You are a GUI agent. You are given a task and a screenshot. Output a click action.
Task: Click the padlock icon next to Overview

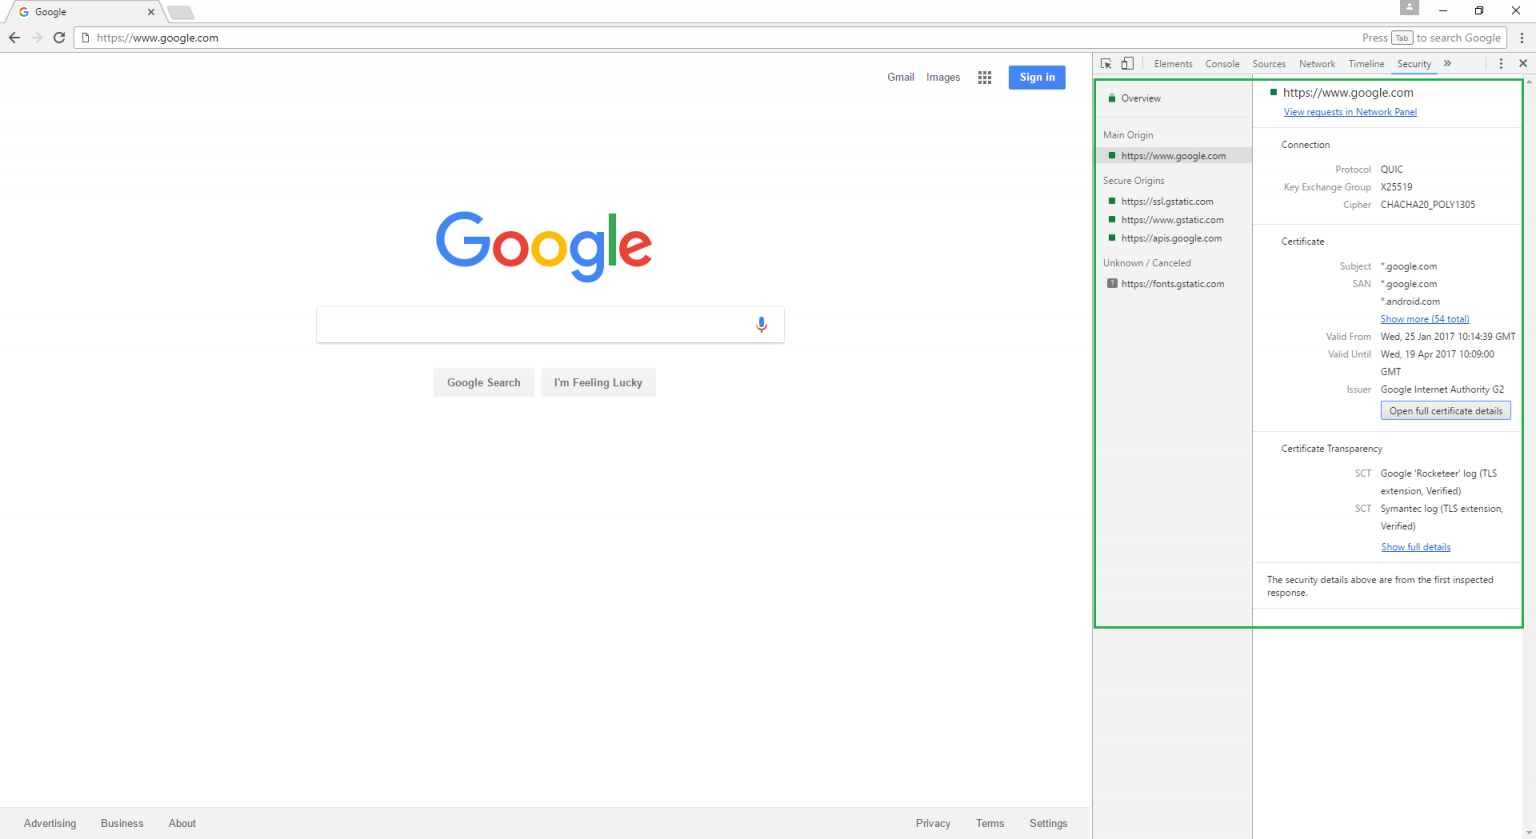pos(1112,98)
